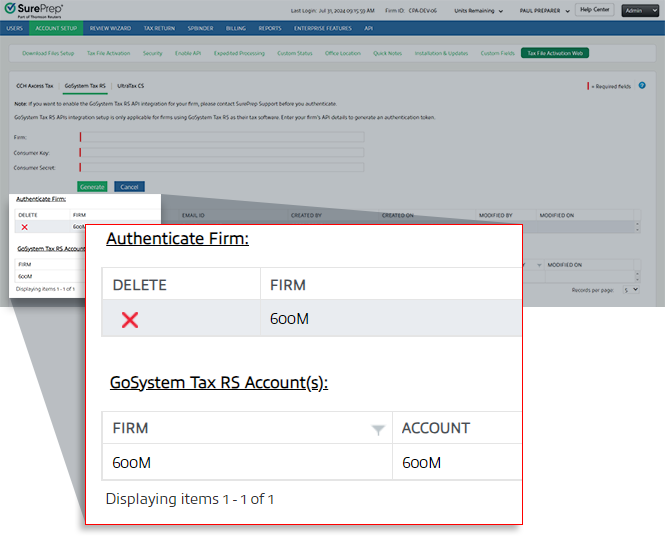Screen dimensions: 665x542
Task: Click the large red X in enlarged callout
Action: pyautogui.click(x=130, y=319)
